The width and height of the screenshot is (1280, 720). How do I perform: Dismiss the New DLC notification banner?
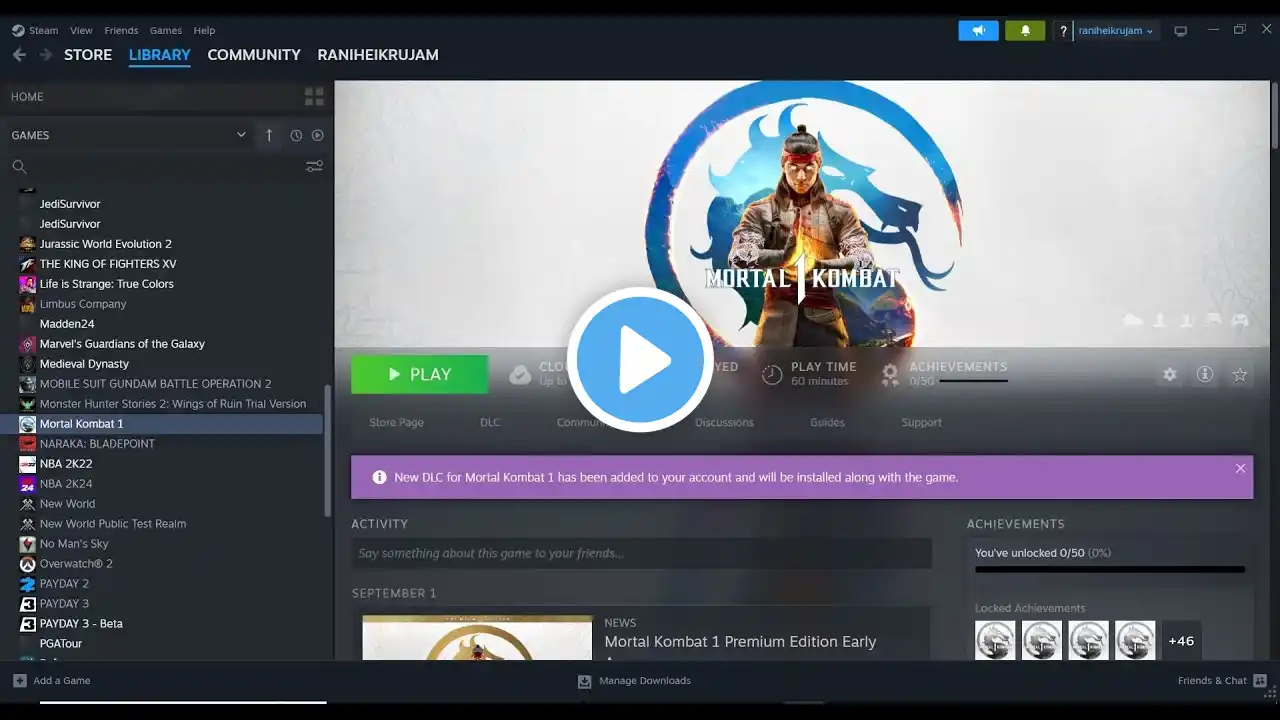[x=1240, y=468]
